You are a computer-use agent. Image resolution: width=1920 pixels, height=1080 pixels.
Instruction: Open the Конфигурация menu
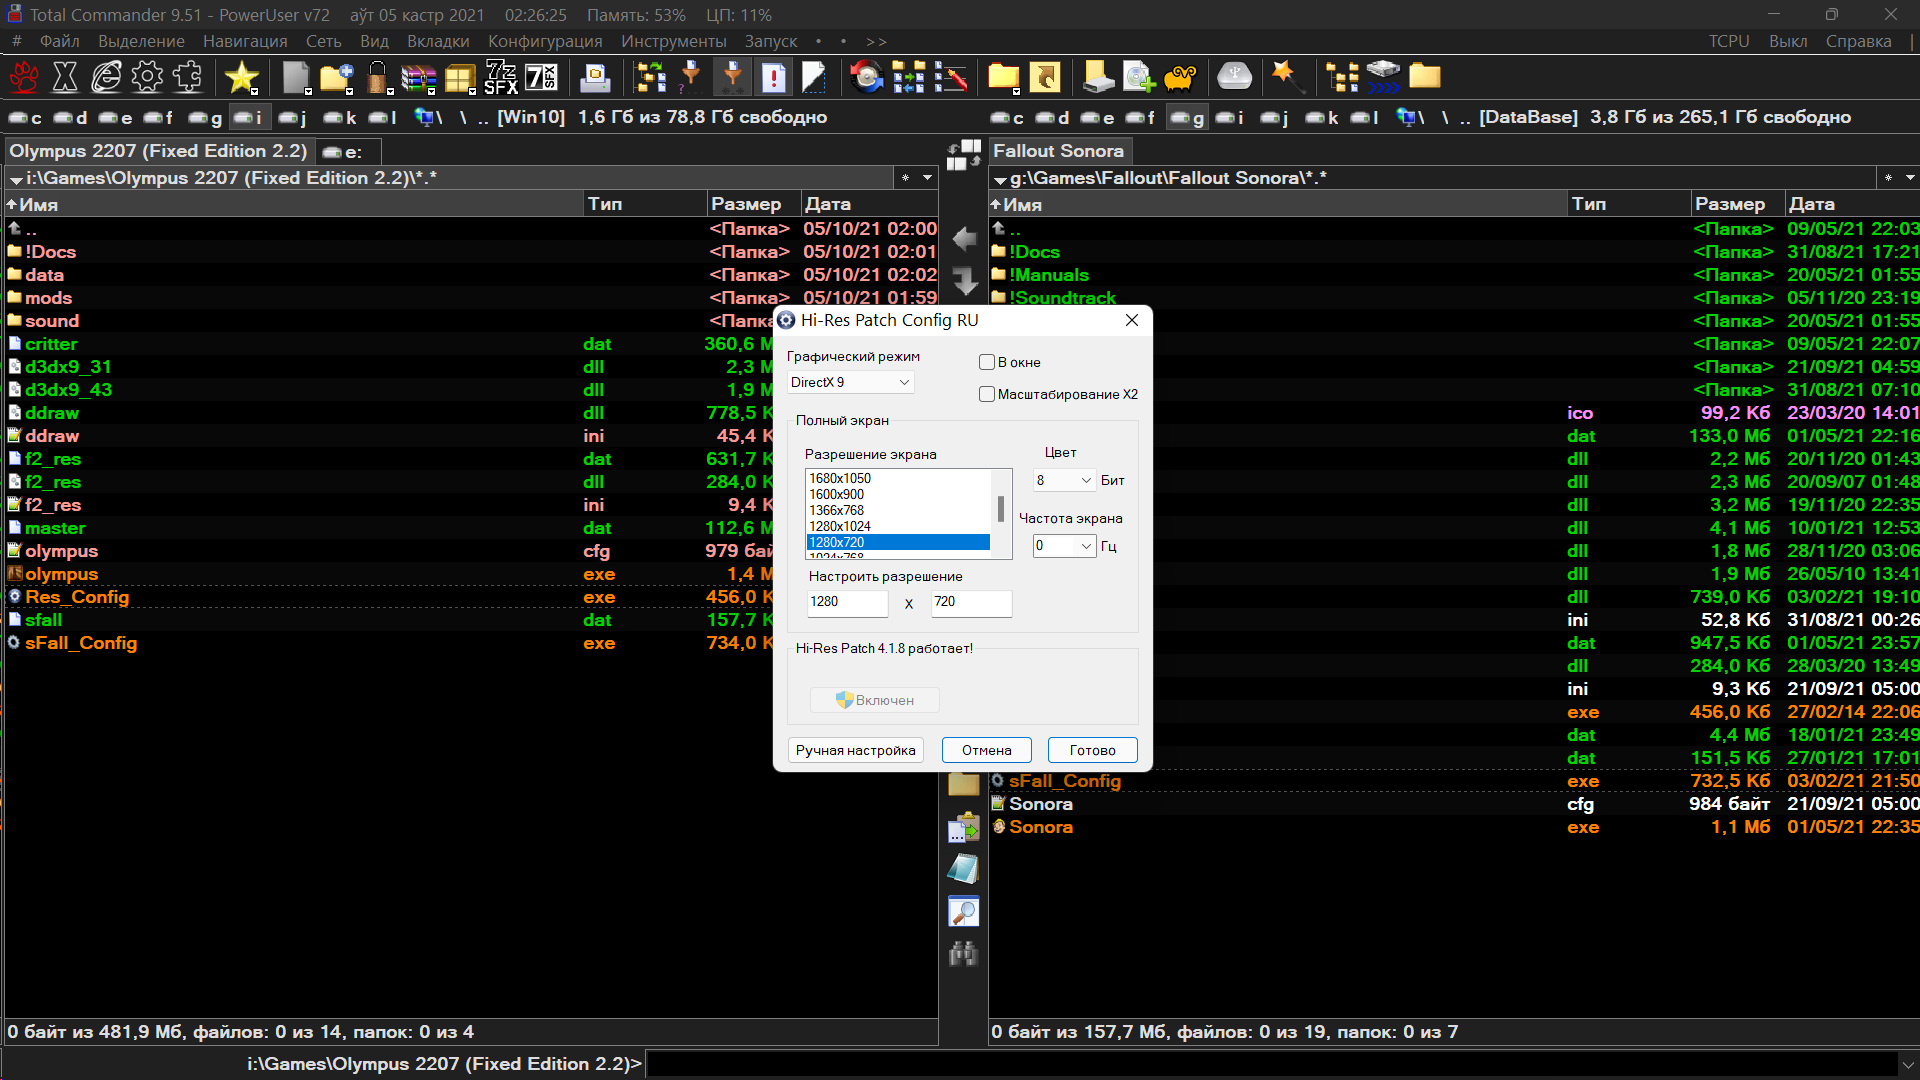pyautogui.click(x=545, y=41)
